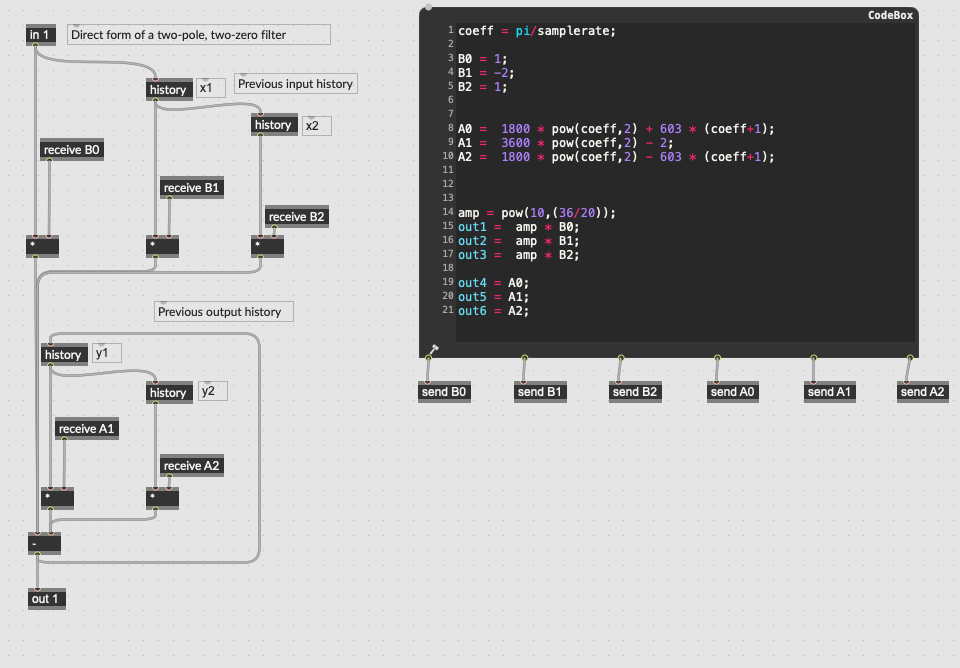The width and height of the screenshot is (960, 668).
Task: Place cursor in 'out3 = amp * B2;' line
Action: [519, 255]
